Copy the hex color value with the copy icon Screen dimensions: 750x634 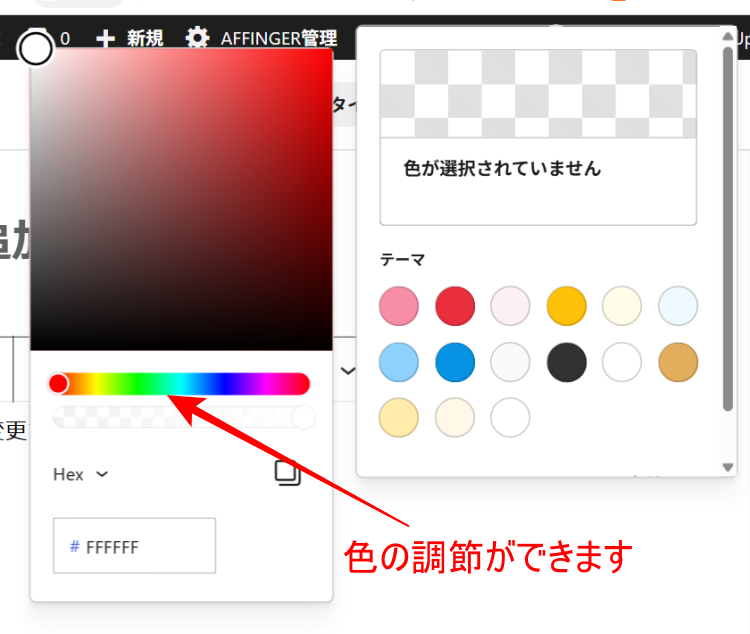287,473
